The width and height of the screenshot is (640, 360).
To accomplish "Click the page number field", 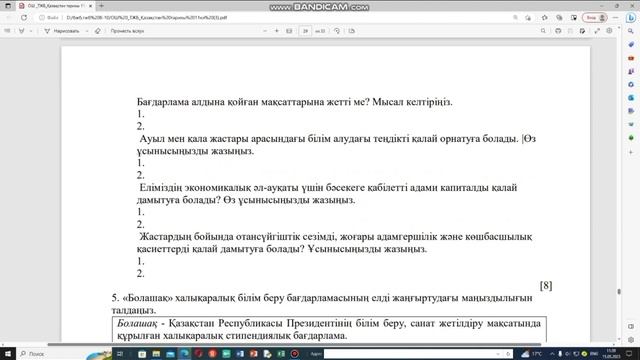I will [305, 31].
